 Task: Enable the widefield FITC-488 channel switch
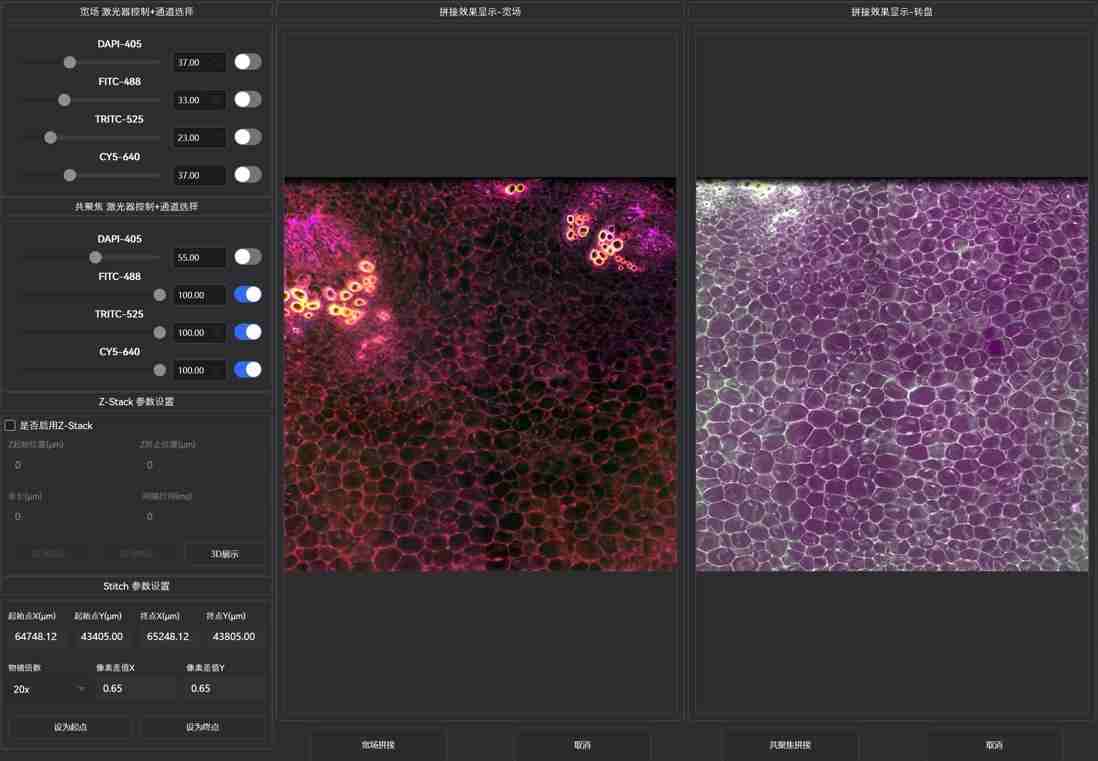(247, 100)
